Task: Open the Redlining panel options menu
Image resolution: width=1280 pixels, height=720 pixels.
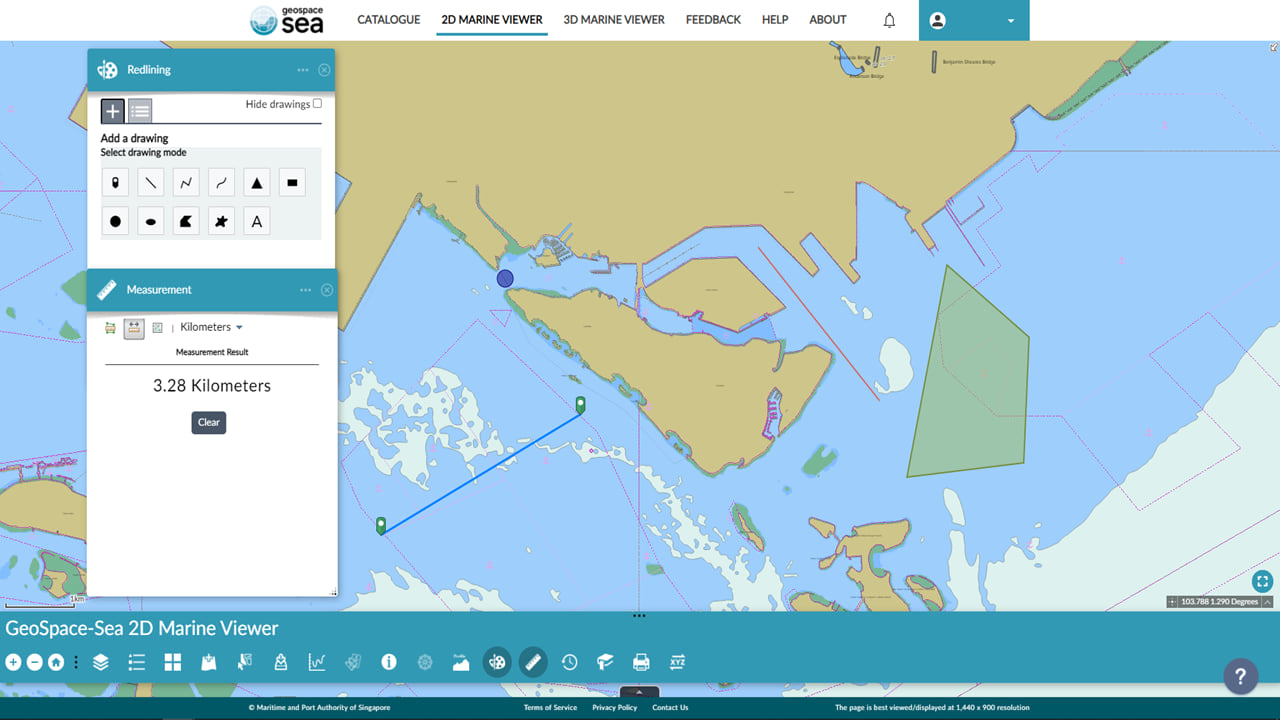Action: (x=303, y=70)
